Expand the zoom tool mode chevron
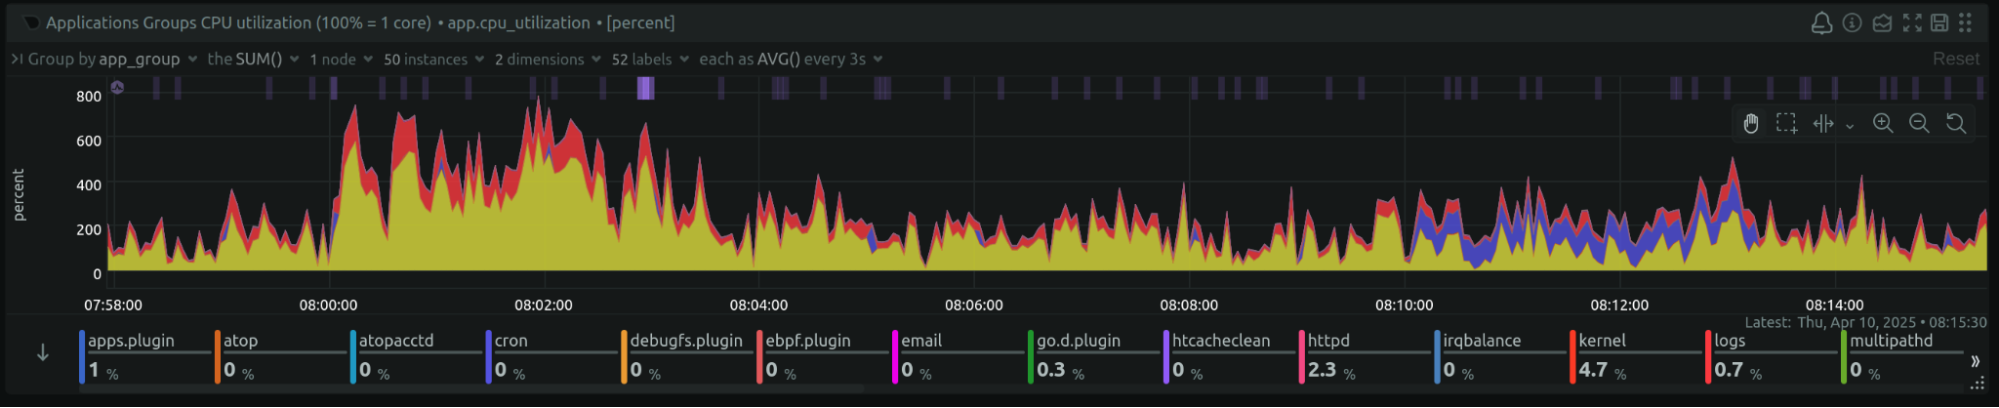The image size is (1999, 408). click(1850, 126)
